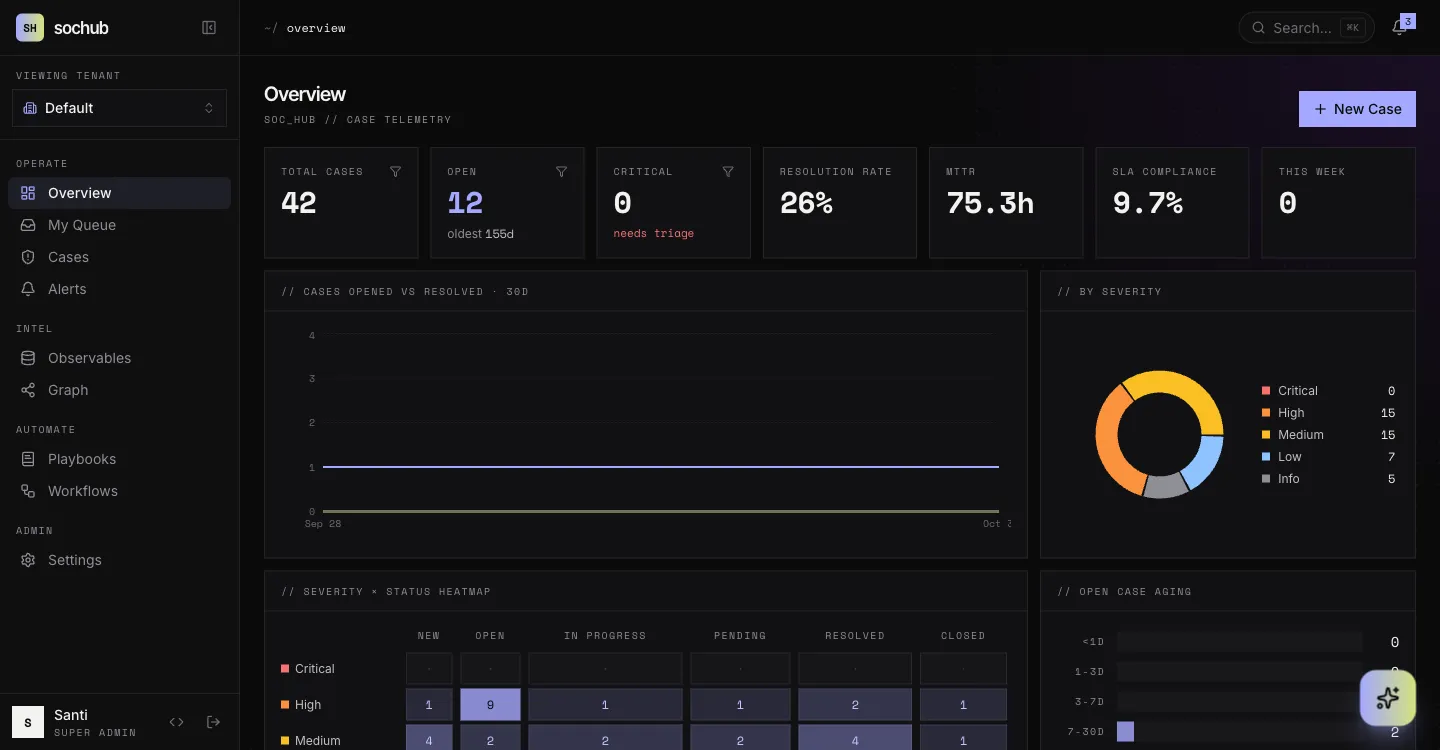Click the PENDING heatmap column header
Viewport: 1440px width, 750px height.
[x=740, y=636]
